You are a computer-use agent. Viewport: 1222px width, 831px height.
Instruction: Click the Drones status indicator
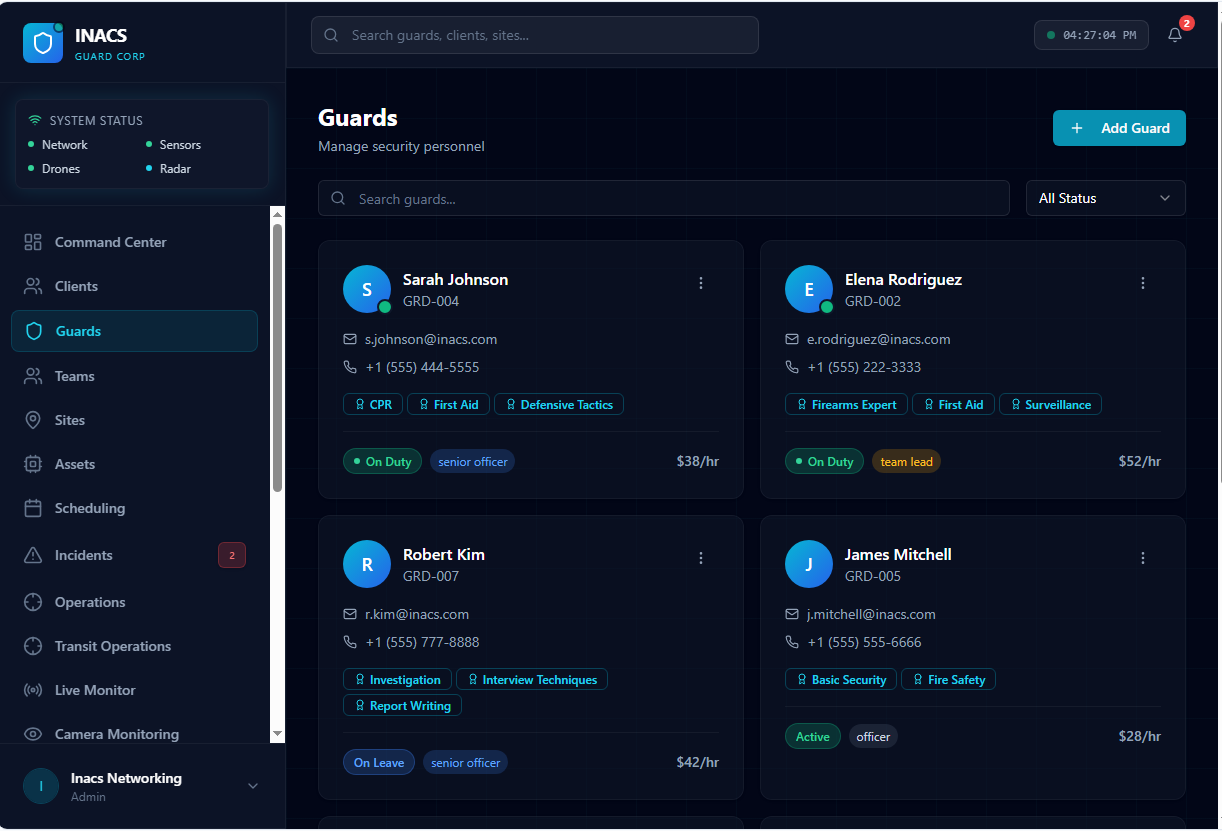coord(54,168)
